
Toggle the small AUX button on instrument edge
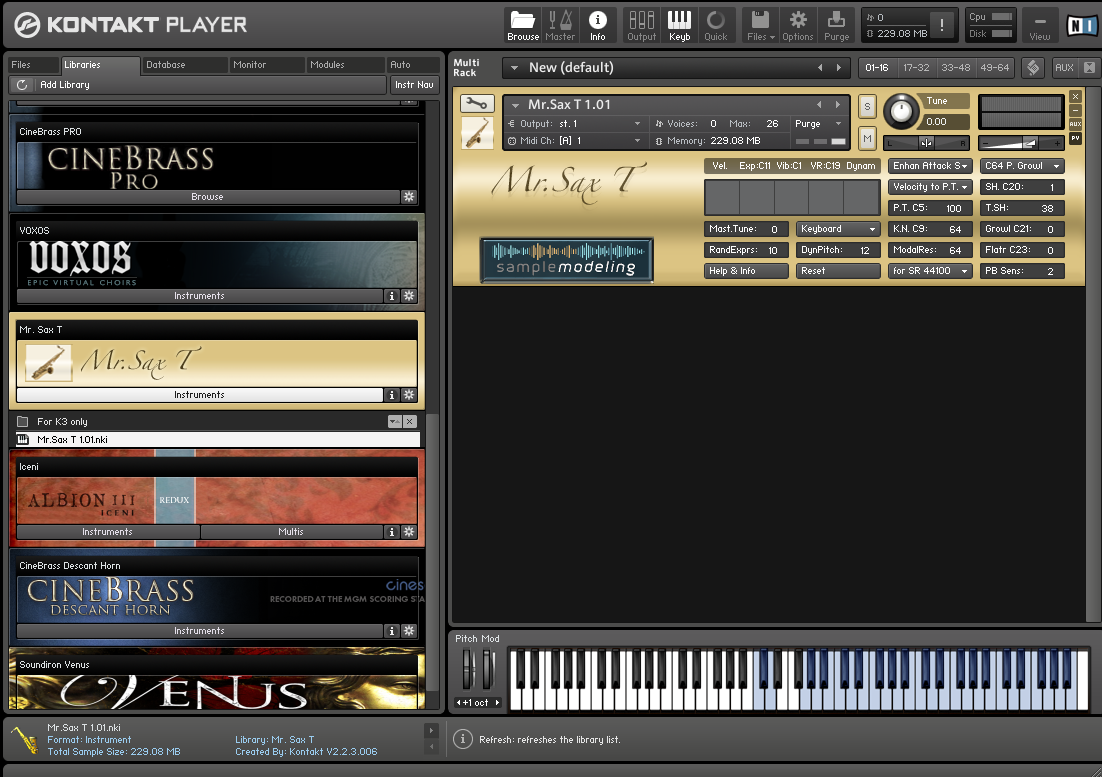tap(1075, 124)
